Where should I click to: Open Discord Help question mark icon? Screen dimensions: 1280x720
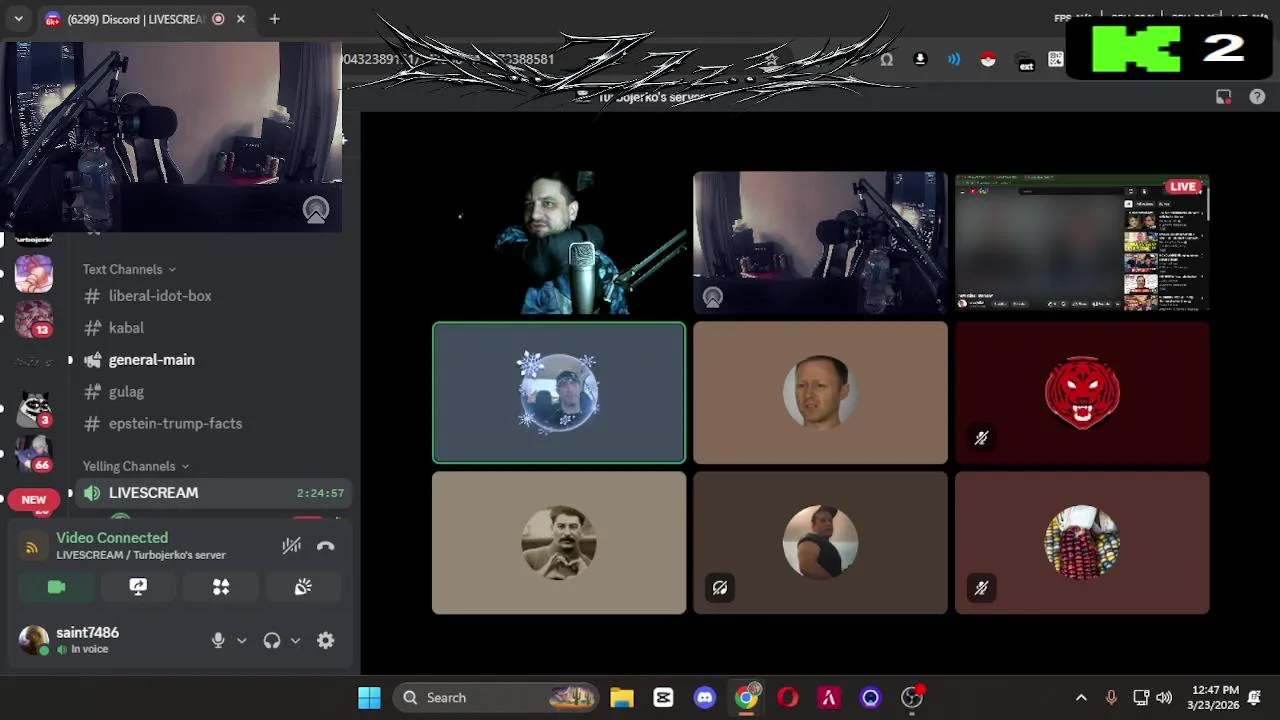click(1257, 97)
